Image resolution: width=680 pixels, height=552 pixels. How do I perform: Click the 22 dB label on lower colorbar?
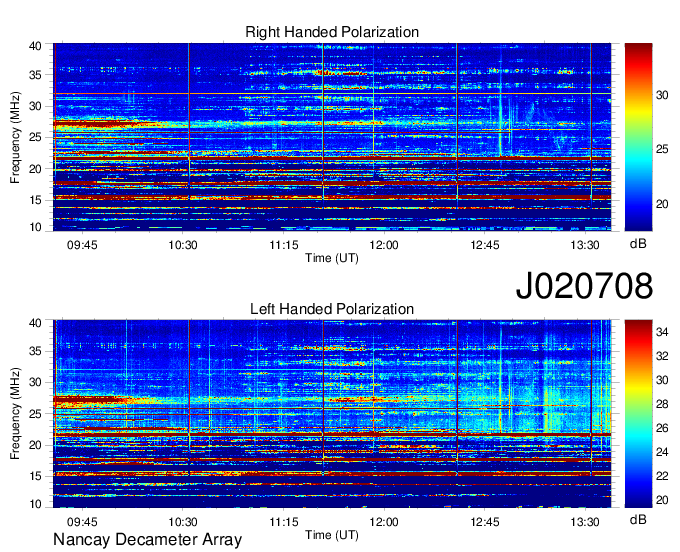662,476
